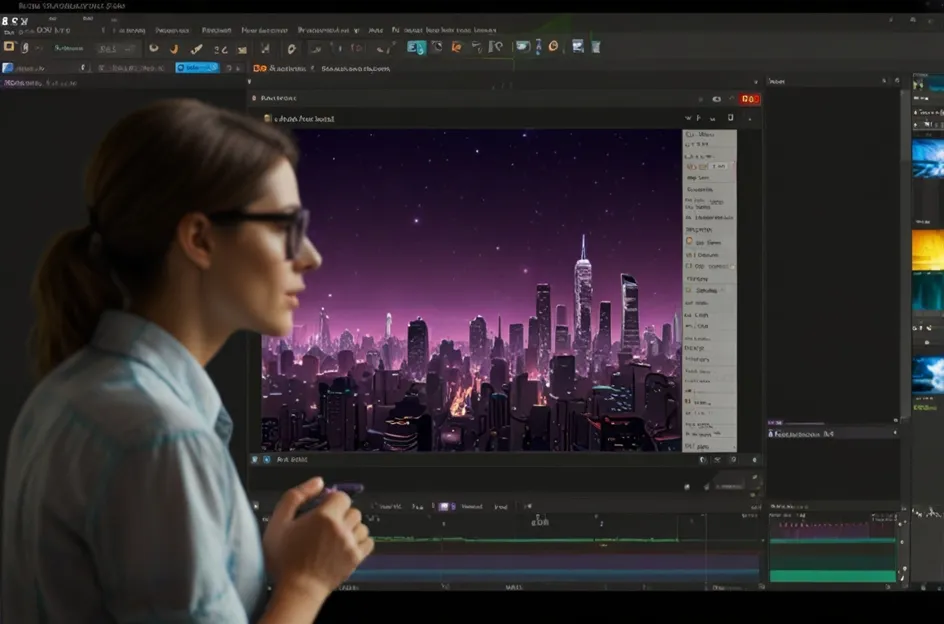The width and height of the screenshot is (944, 624).
Task: Open the tab with the orange icon
Action: (261, 69)
